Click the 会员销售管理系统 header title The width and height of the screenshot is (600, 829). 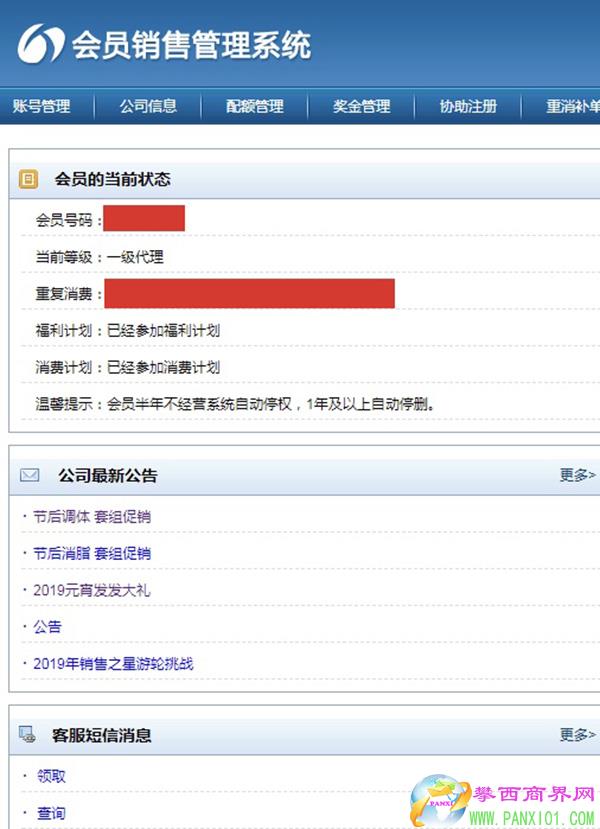point(191,45)
